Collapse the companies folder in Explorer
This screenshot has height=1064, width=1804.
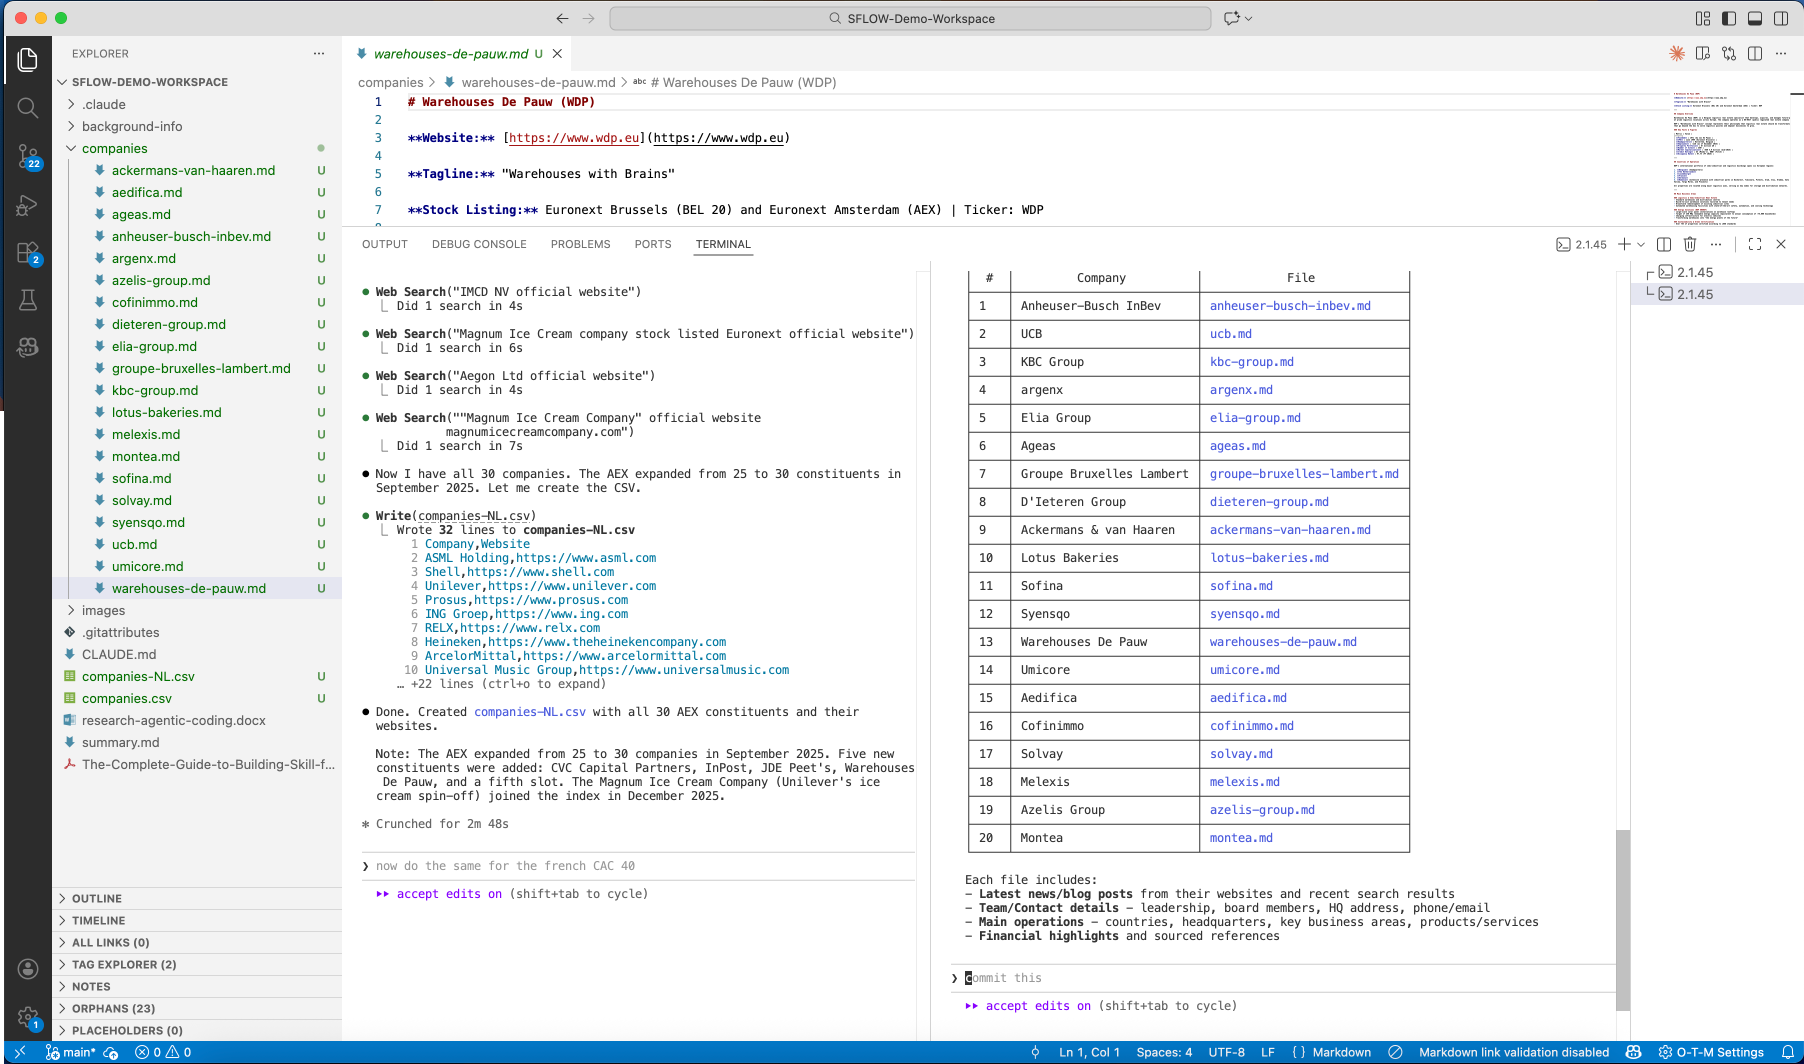click(71, 148)
